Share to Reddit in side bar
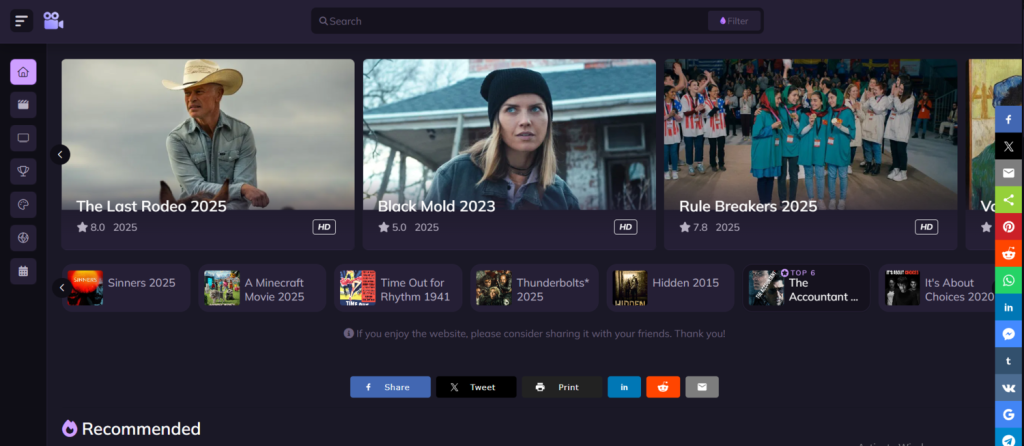The height and width of the screenshot is (446, 1024). 1009,253
